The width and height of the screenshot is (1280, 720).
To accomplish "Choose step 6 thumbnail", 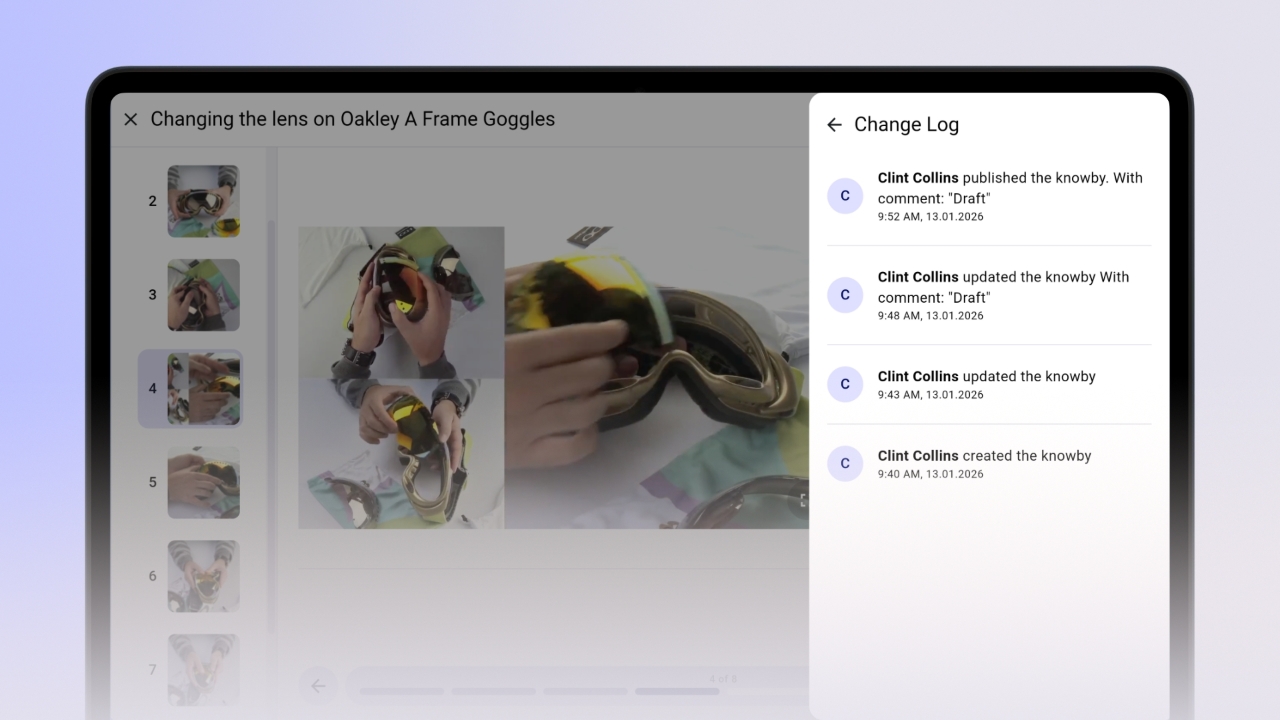I will 203,576.
